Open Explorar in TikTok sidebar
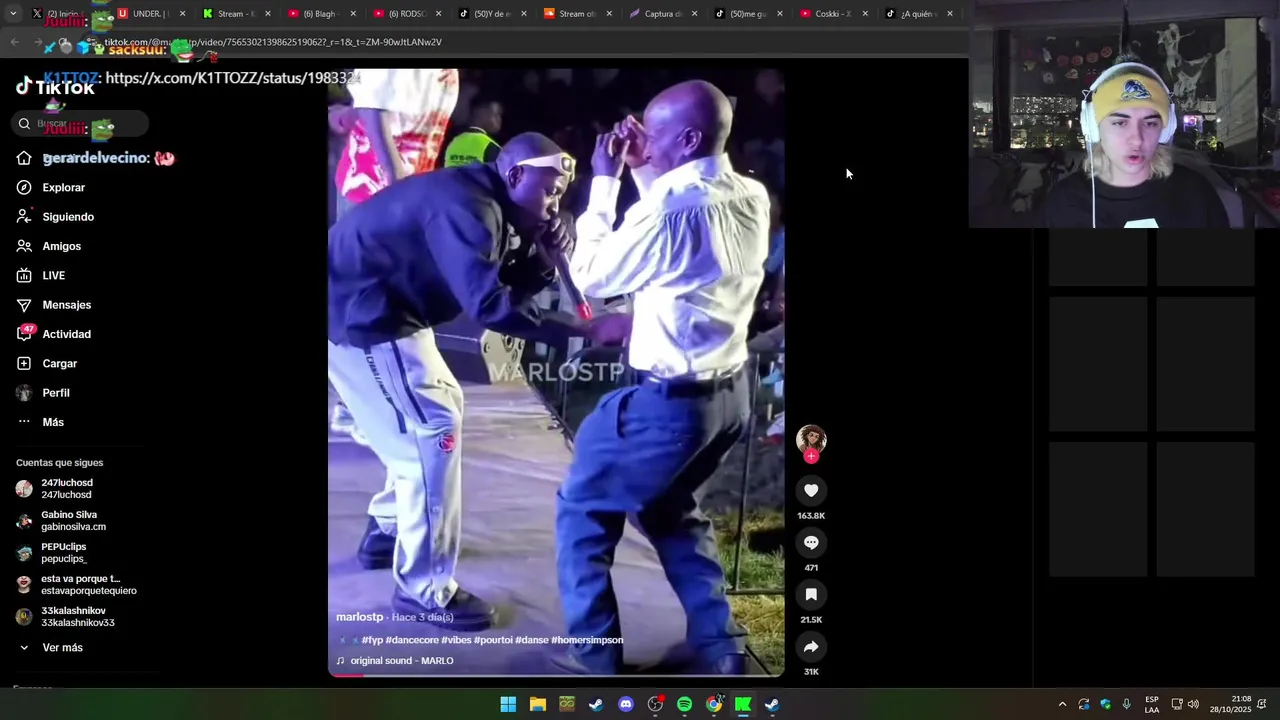The image size is (1280, 720). [63, 188]
